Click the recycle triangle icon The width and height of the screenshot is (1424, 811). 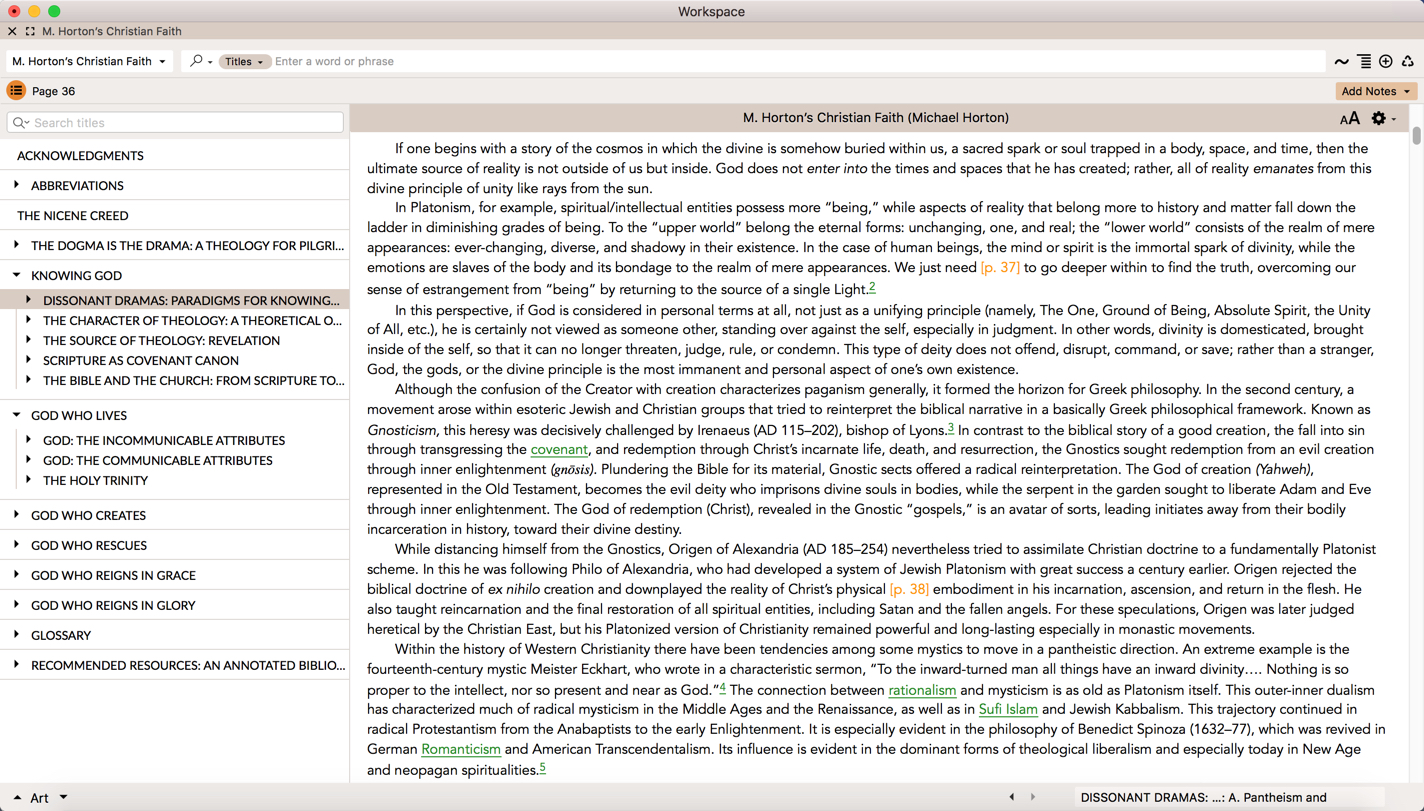[1408, 62]
